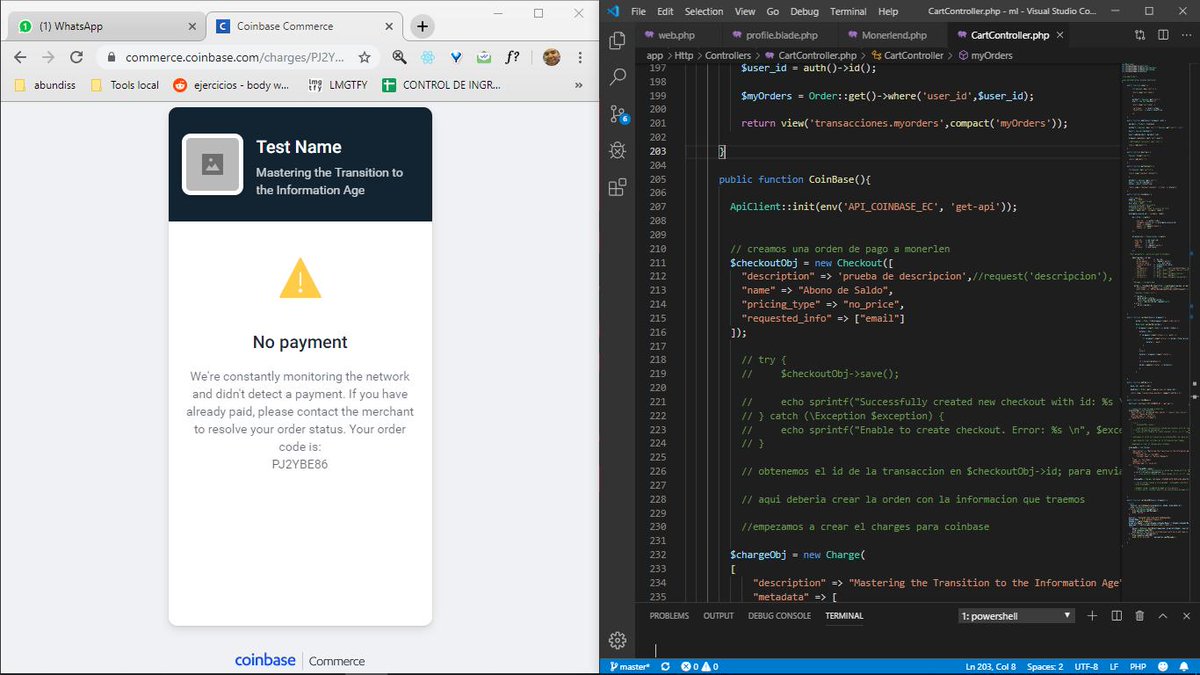Click the green checkmark extension icon
Viewport: 1200px width, 675px height.
484,57
